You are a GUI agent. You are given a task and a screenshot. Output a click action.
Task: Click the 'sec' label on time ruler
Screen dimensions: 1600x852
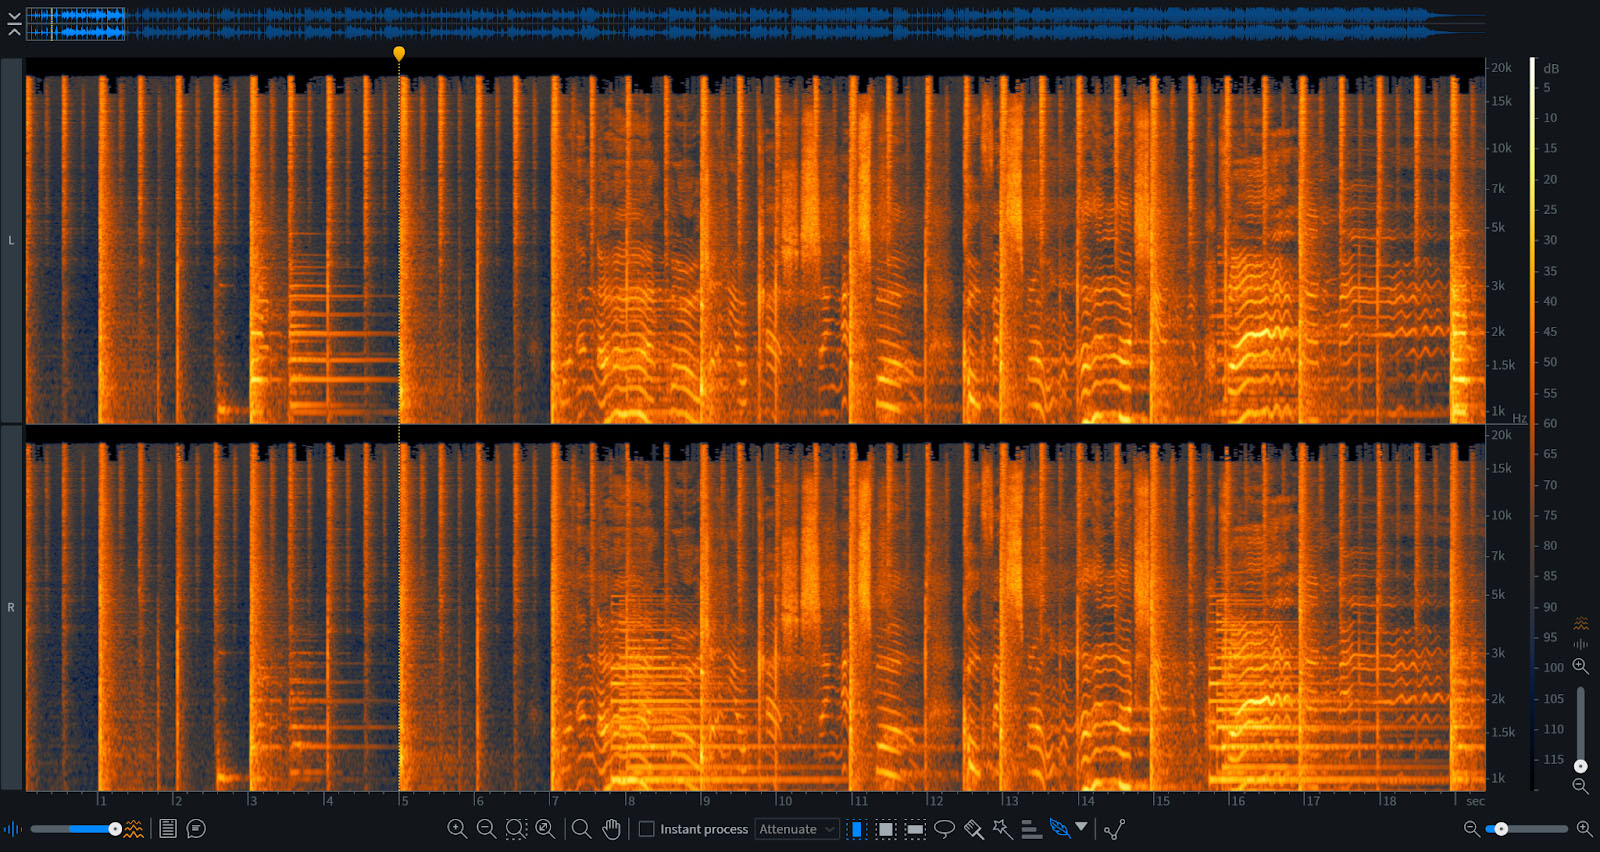pyautogui.click(x=1475, y=801)
